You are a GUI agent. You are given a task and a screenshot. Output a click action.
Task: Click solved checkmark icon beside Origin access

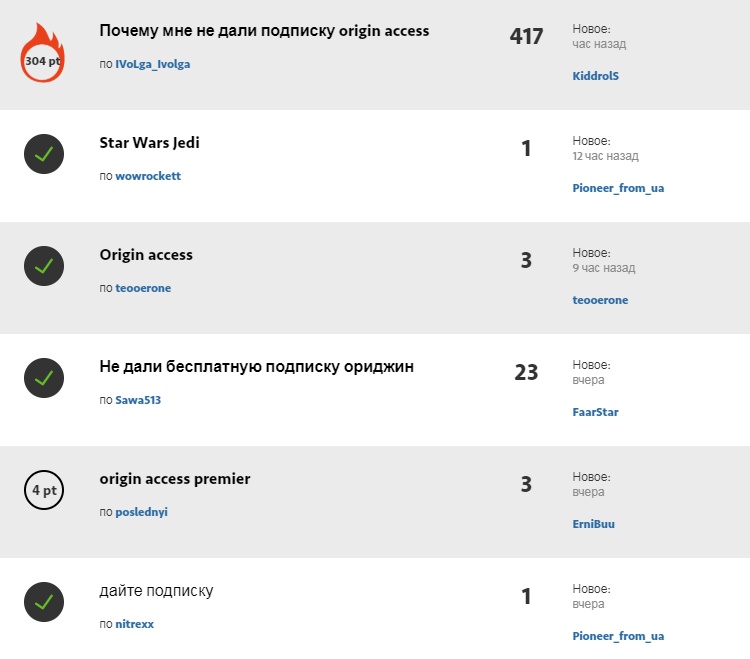[x=44, y=267]
